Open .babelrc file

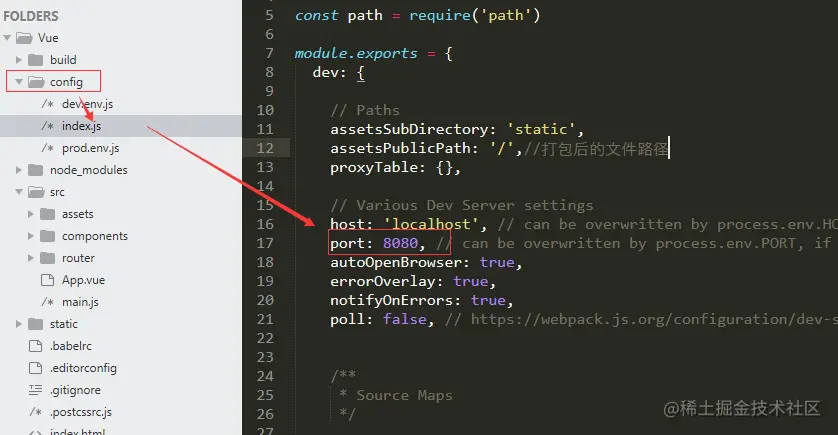tap(71, 346)
